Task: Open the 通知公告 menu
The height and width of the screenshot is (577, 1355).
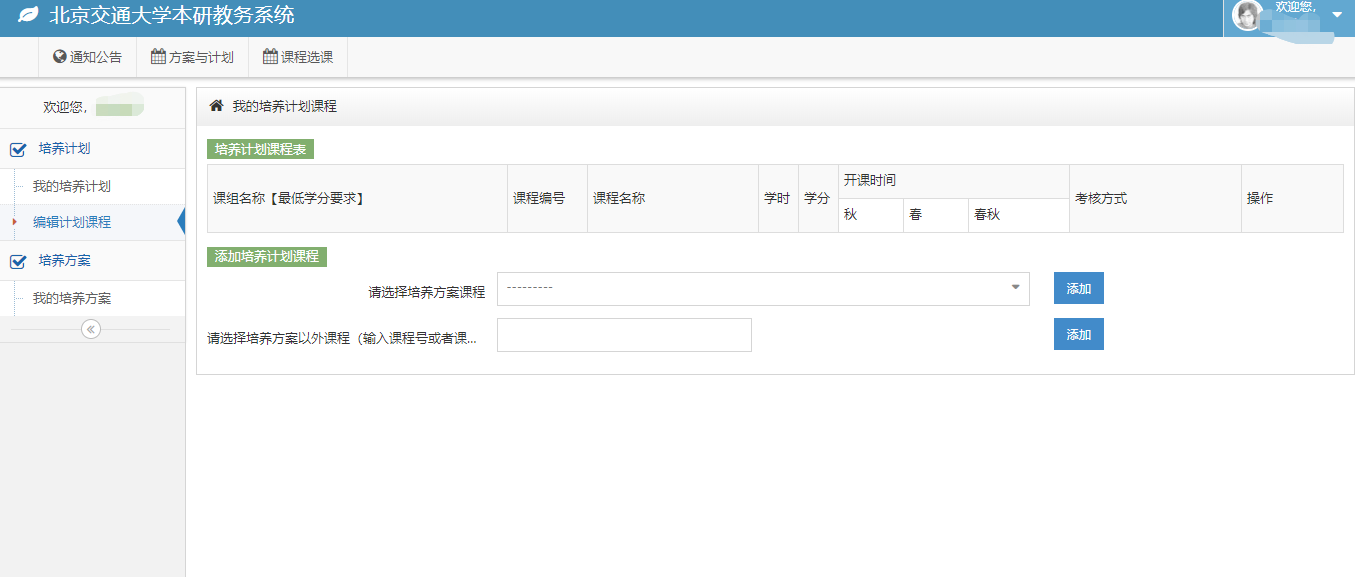Action: (87, 57)
